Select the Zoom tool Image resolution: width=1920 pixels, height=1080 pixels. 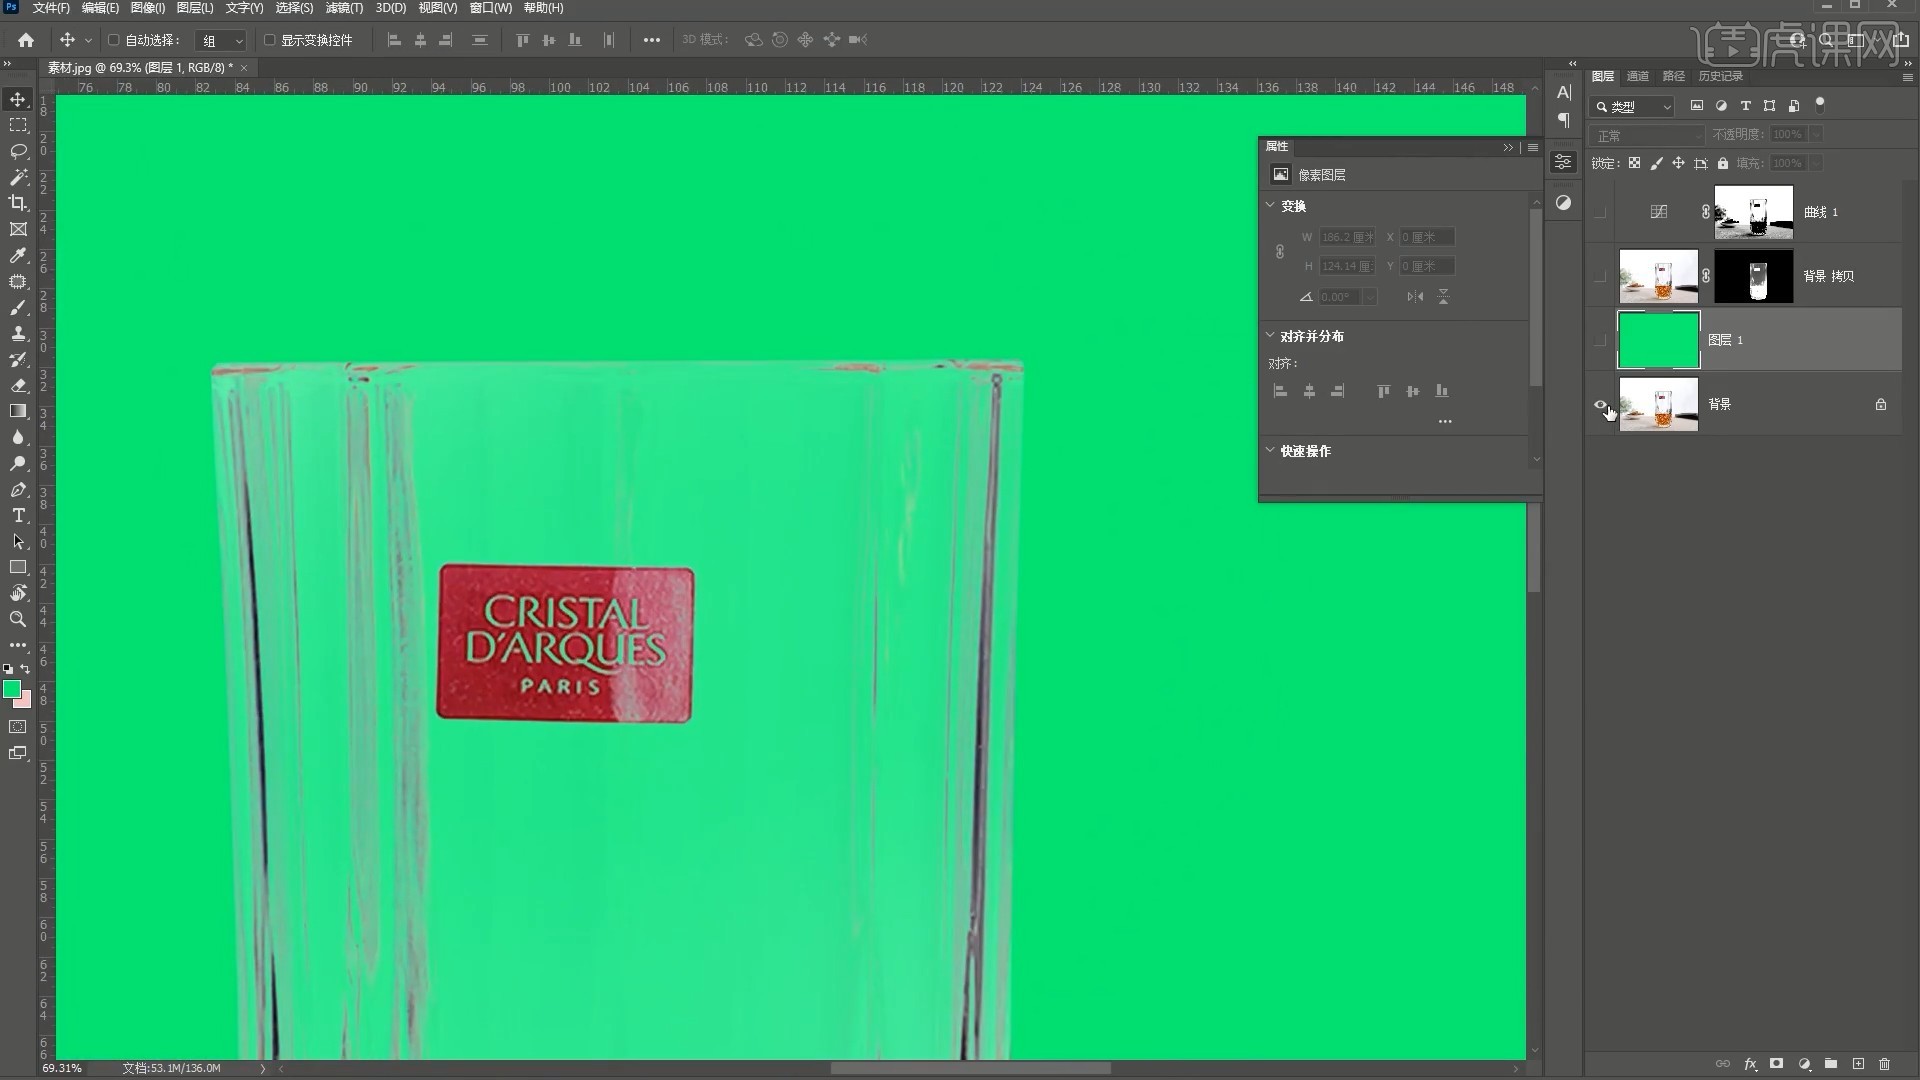[x=18, y=619]
